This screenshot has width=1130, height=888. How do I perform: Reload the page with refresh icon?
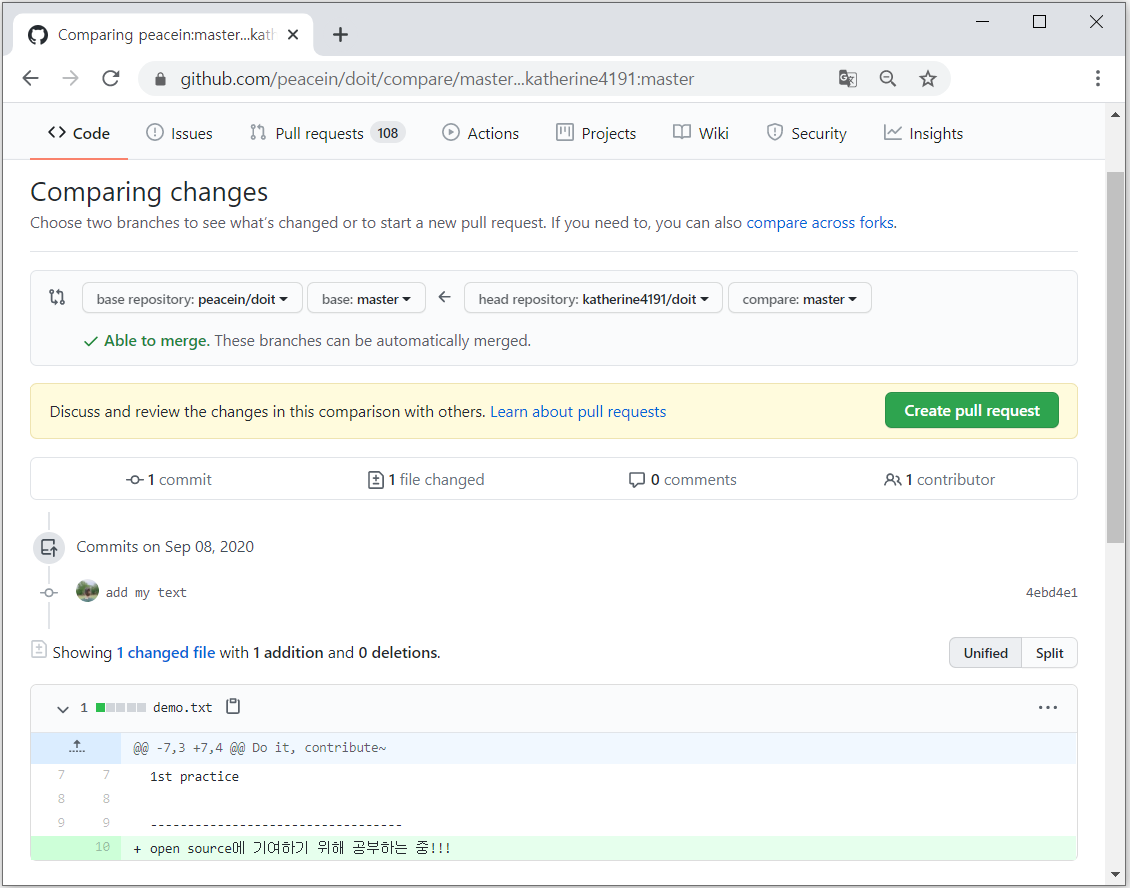111,79
